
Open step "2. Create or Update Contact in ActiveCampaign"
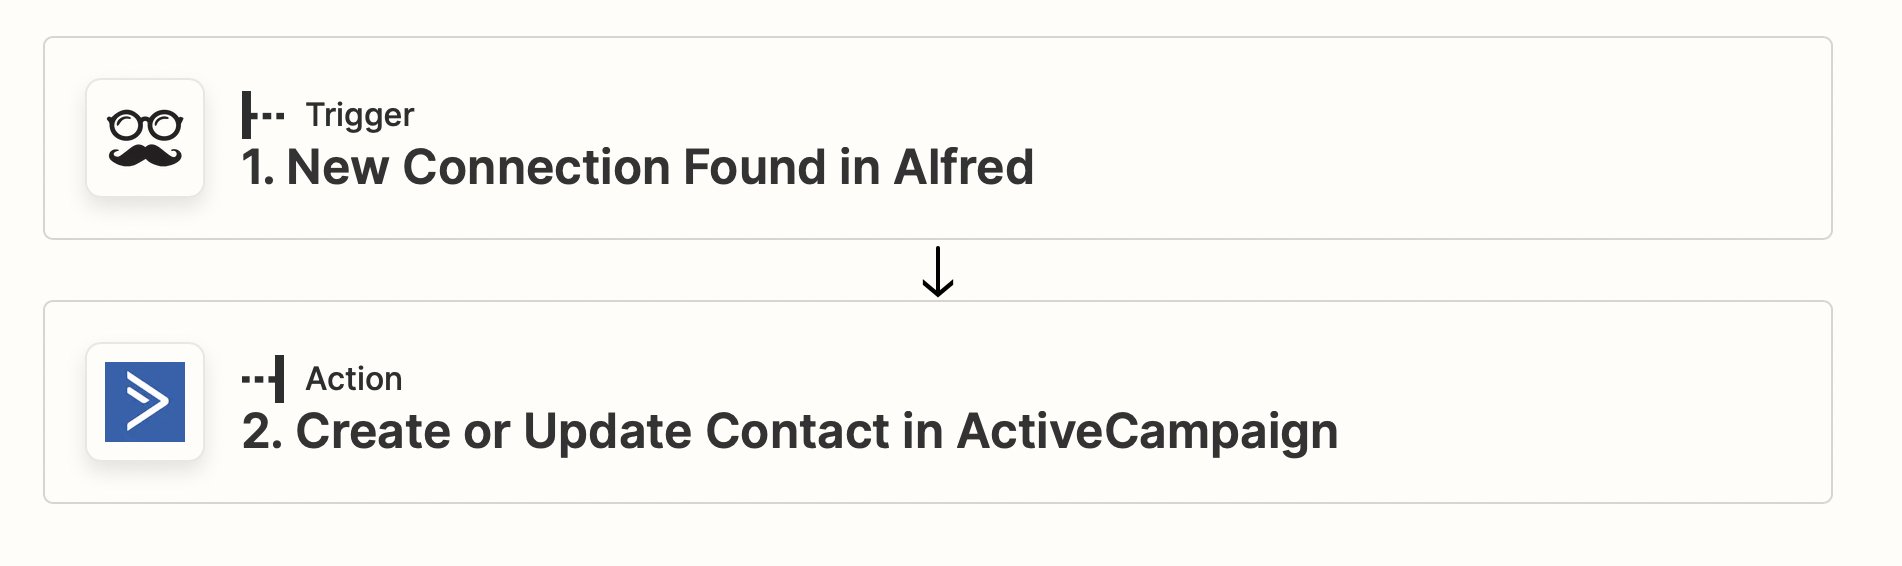click(790, 431)
